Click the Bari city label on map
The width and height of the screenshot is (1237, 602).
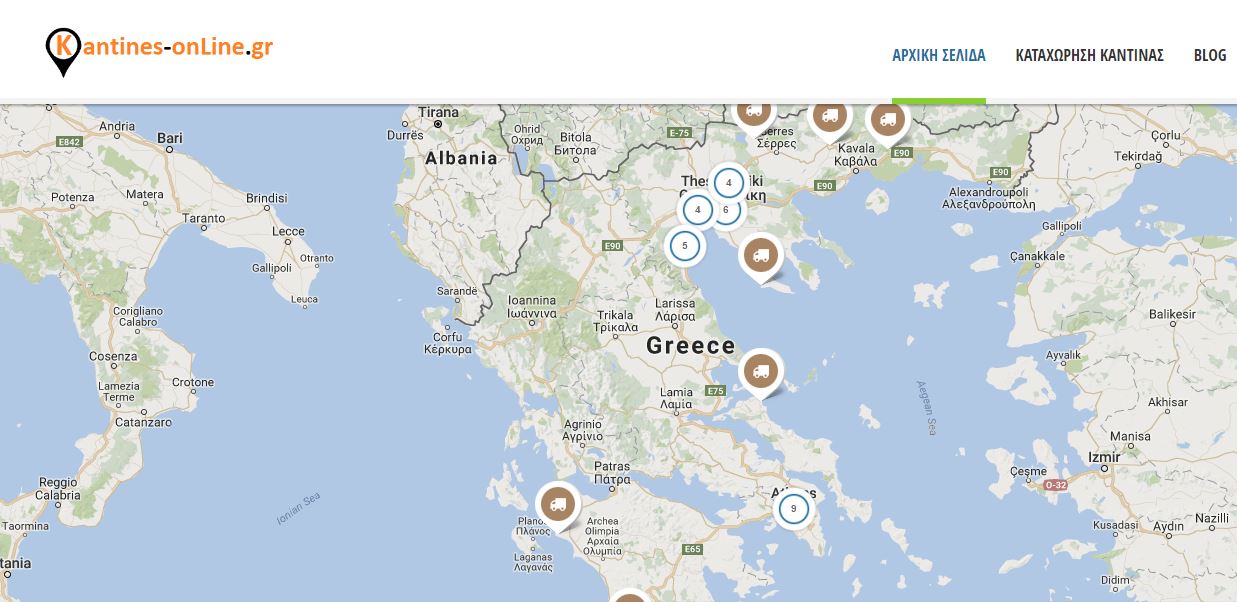tap(170, 138)
